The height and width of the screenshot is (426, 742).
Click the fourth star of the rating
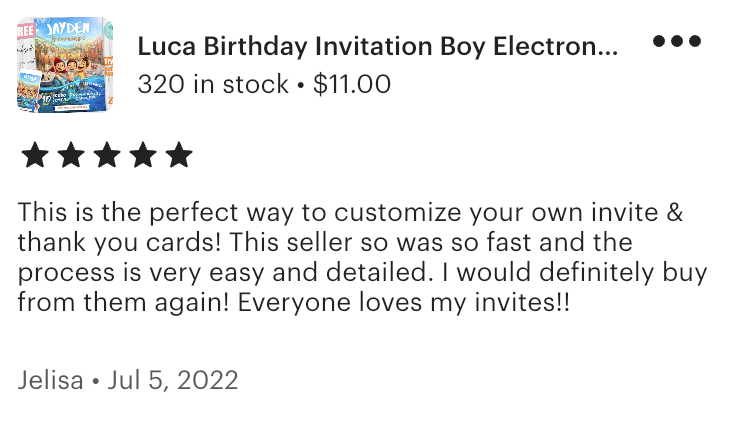pyautogui.click(x=143, y=155)
